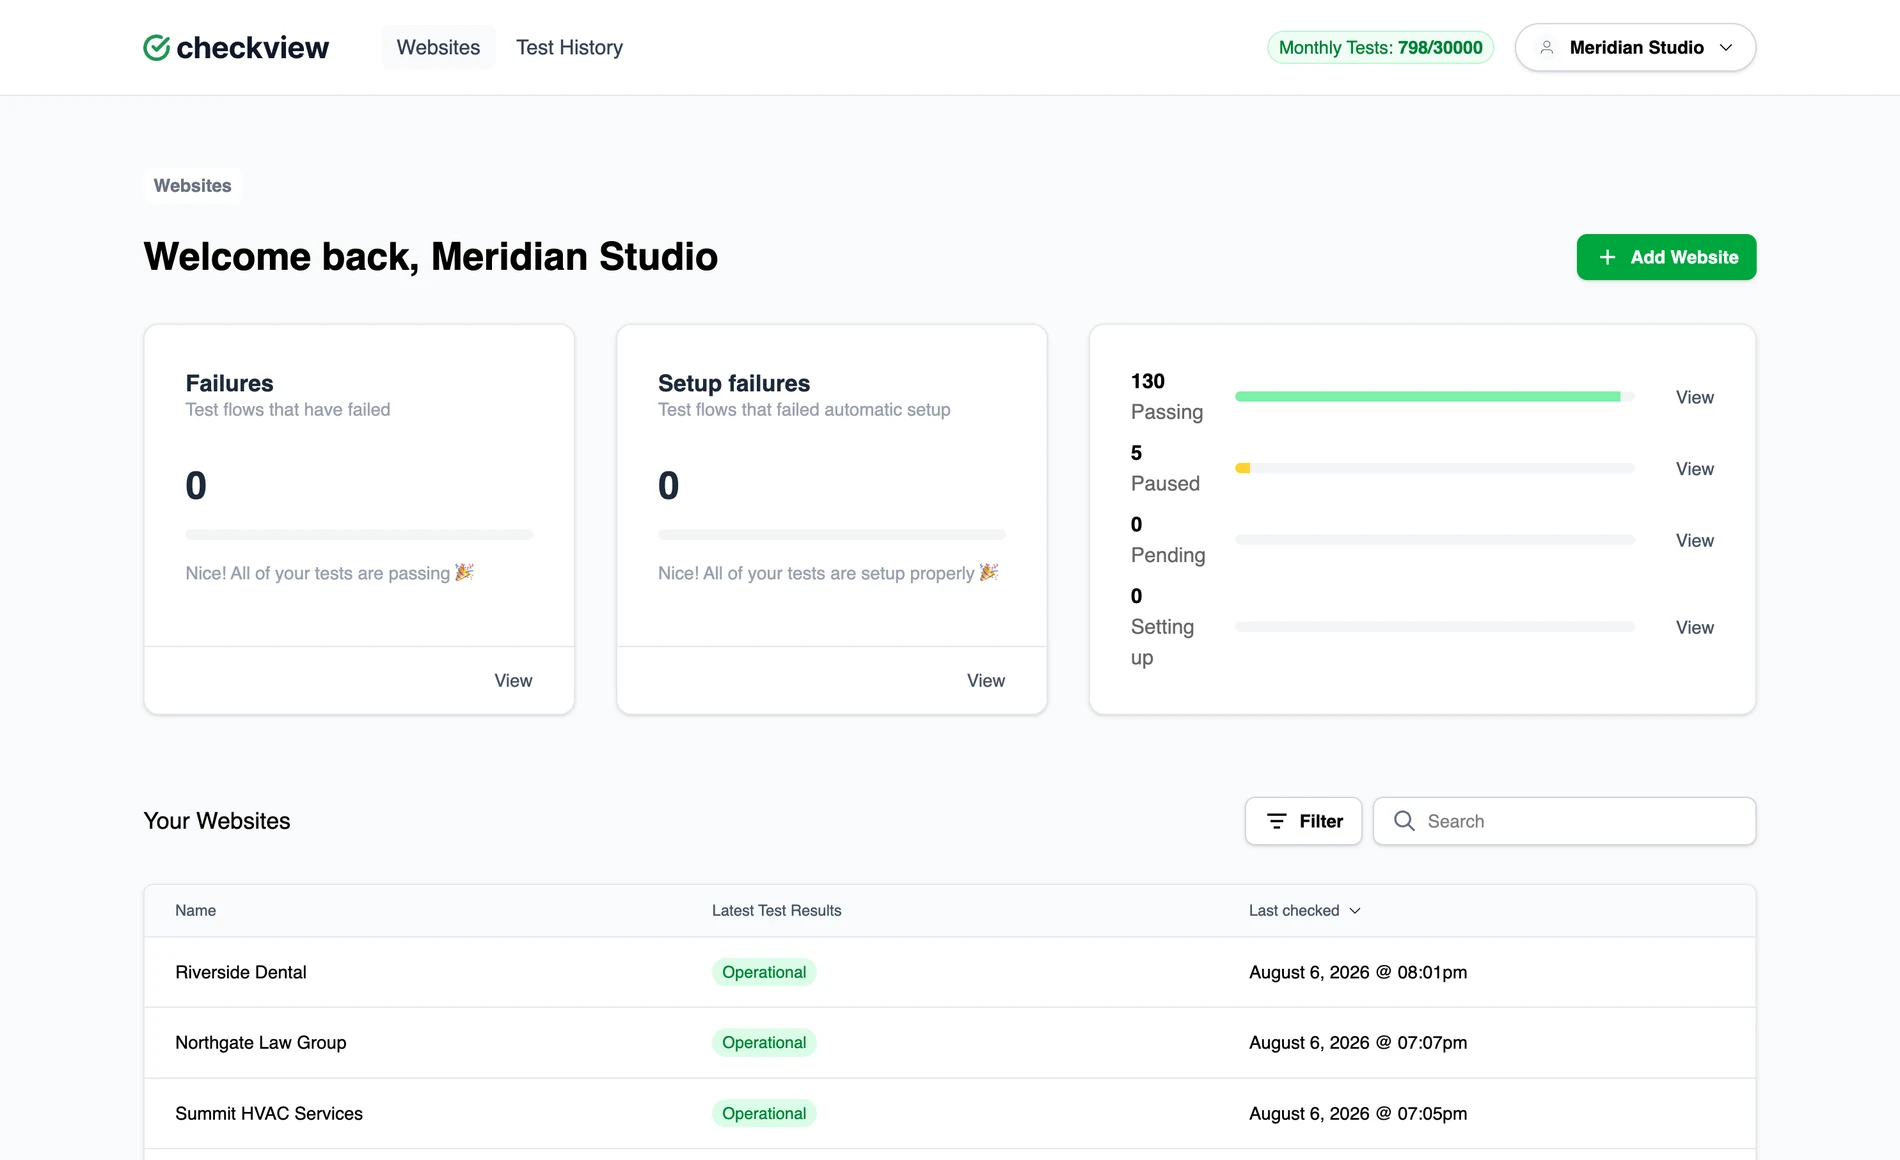
Task: Open the Summit HVAC Services row
Action: (x=949, y=1113)
